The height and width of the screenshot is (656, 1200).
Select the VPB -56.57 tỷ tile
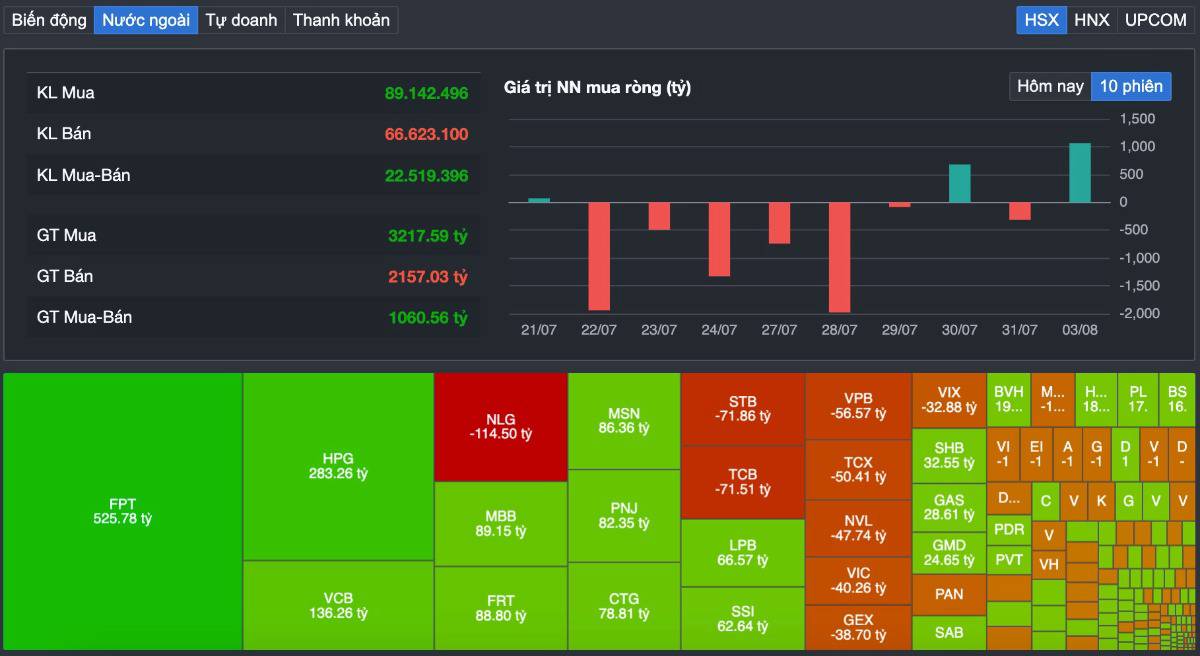click(858, 405)
